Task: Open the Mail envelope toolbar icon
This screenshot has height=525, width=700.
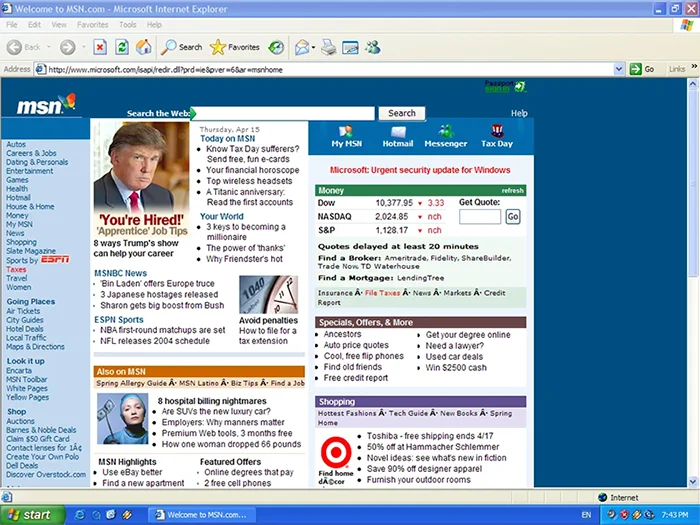Action: (x=302, y=47)
